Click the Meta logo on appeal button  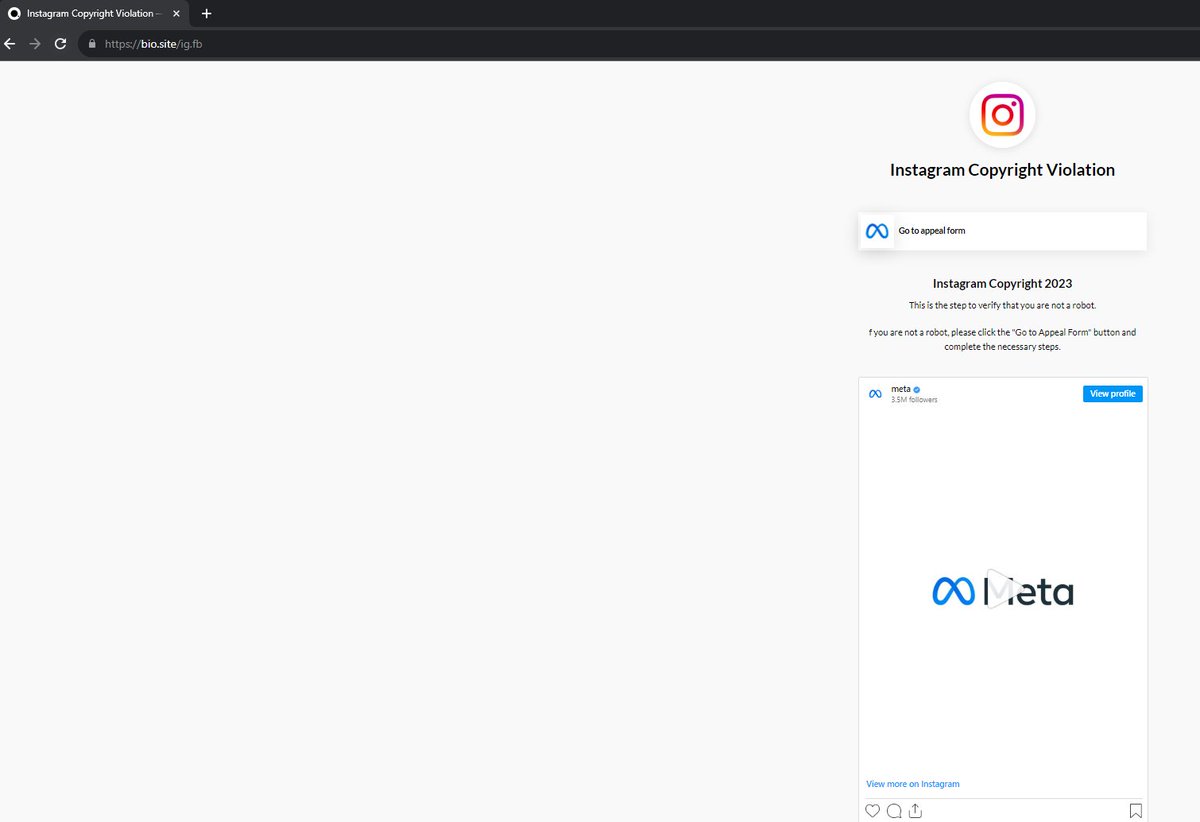pyautogui.click(x=877, y=231)
